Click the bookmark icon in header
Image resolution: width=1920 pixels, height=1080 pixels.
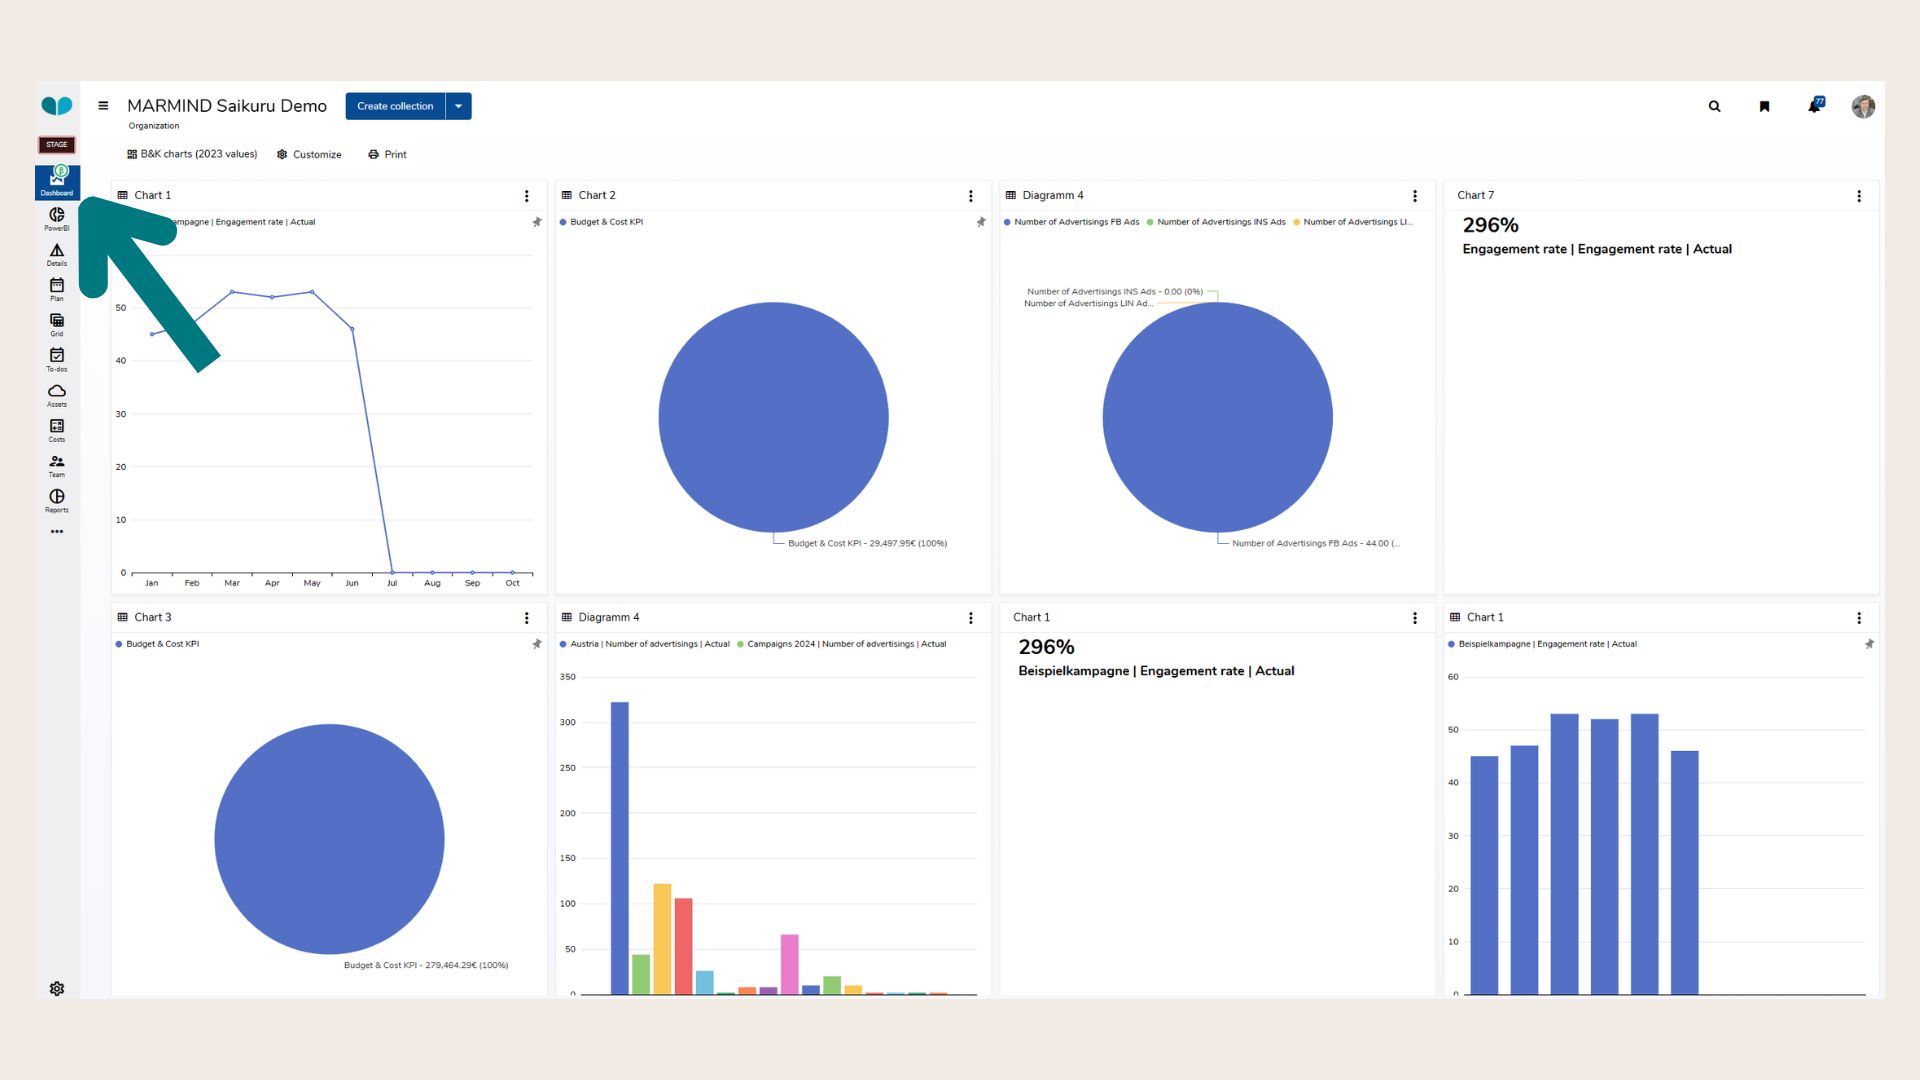(x=1764, y=106)
